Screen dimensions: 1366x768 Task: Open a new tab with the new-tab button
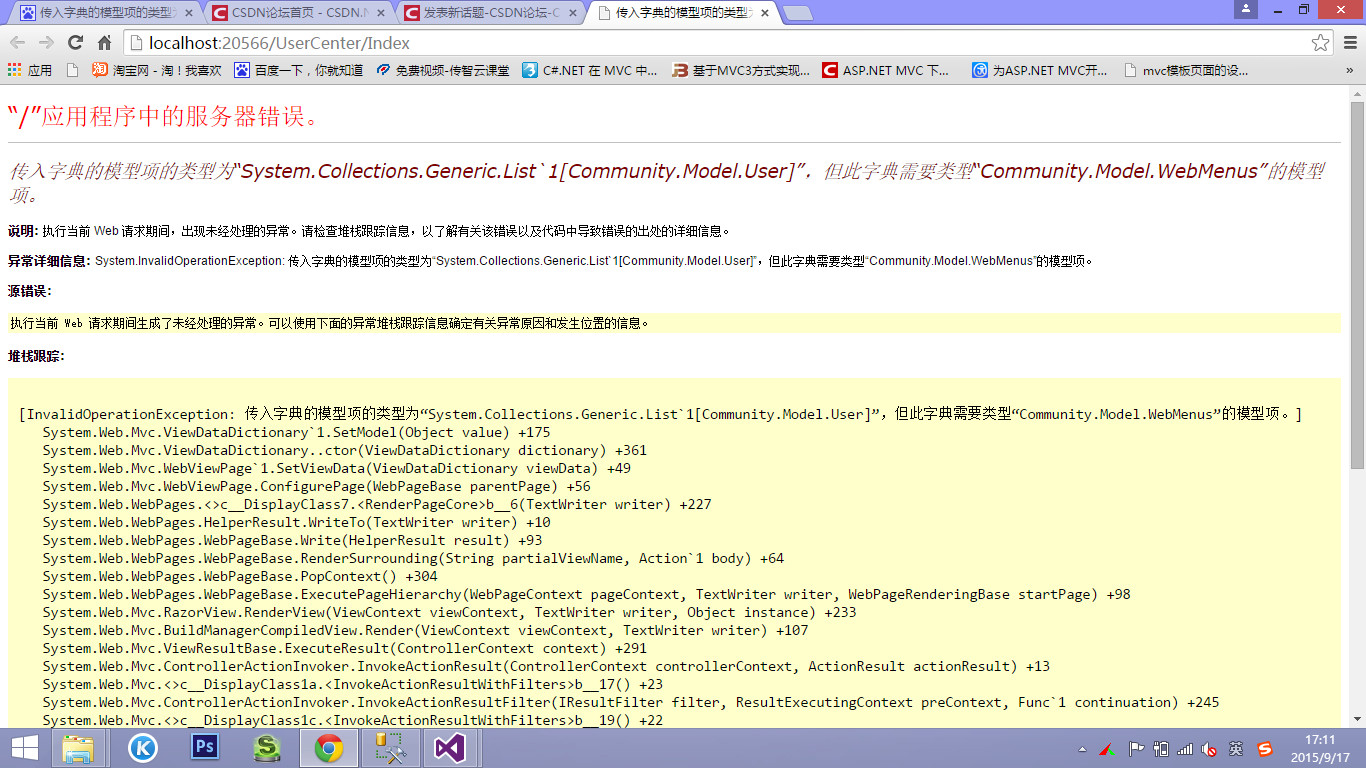pyautogui.click(x=797, y=14)
